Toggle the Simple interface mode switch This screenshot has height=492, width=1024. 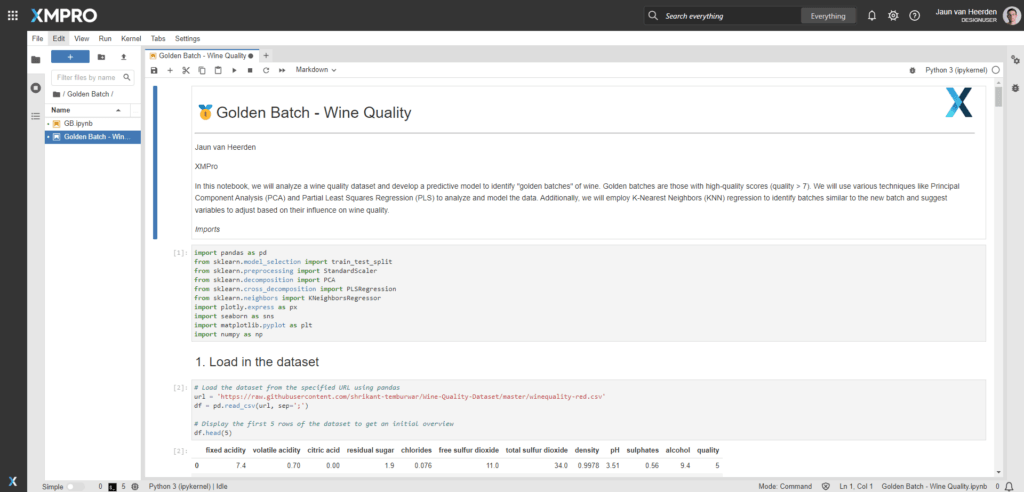point(75,486)
